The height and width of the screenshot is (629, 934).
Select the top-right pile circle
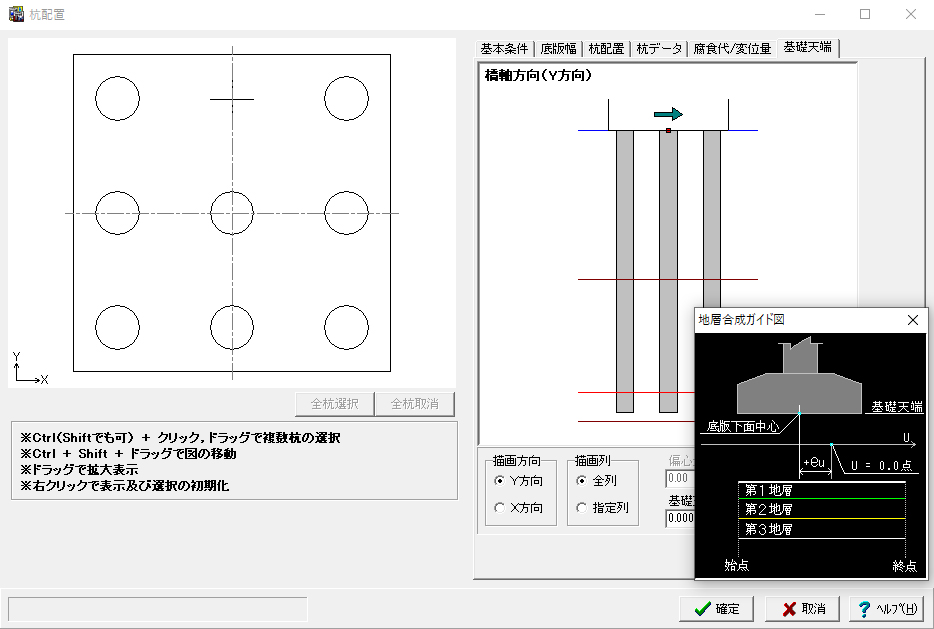(x=346, y=98)
